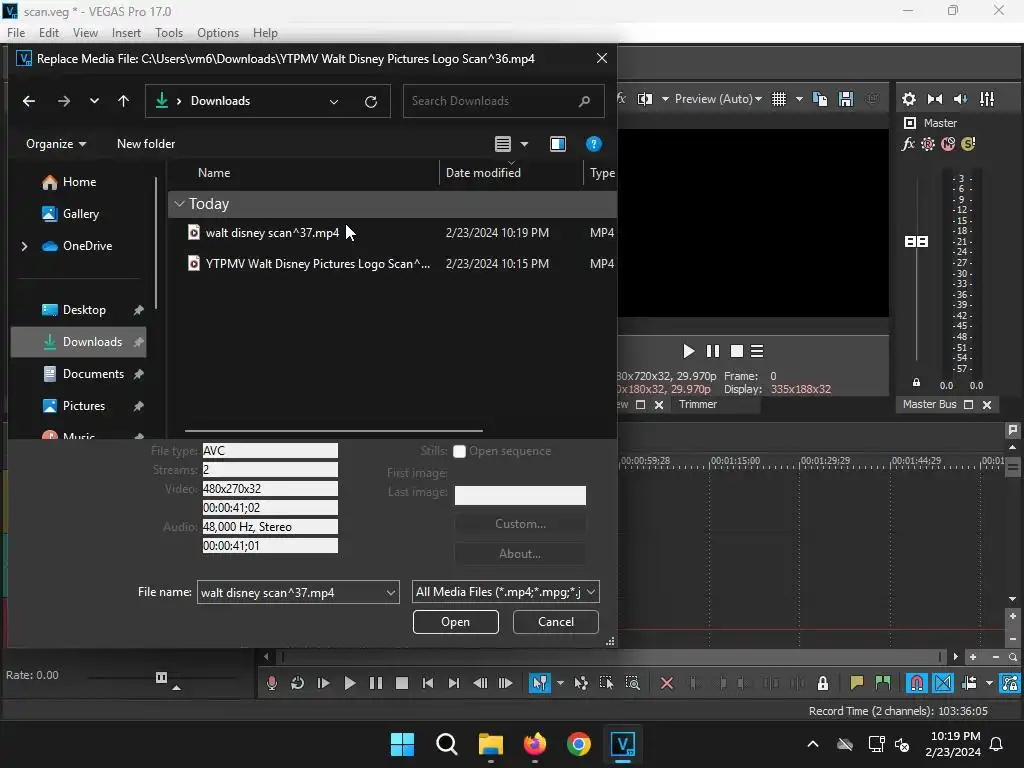Select YTPMV Walt Disney Pictures Logo Scan file

tap(392, 264)
